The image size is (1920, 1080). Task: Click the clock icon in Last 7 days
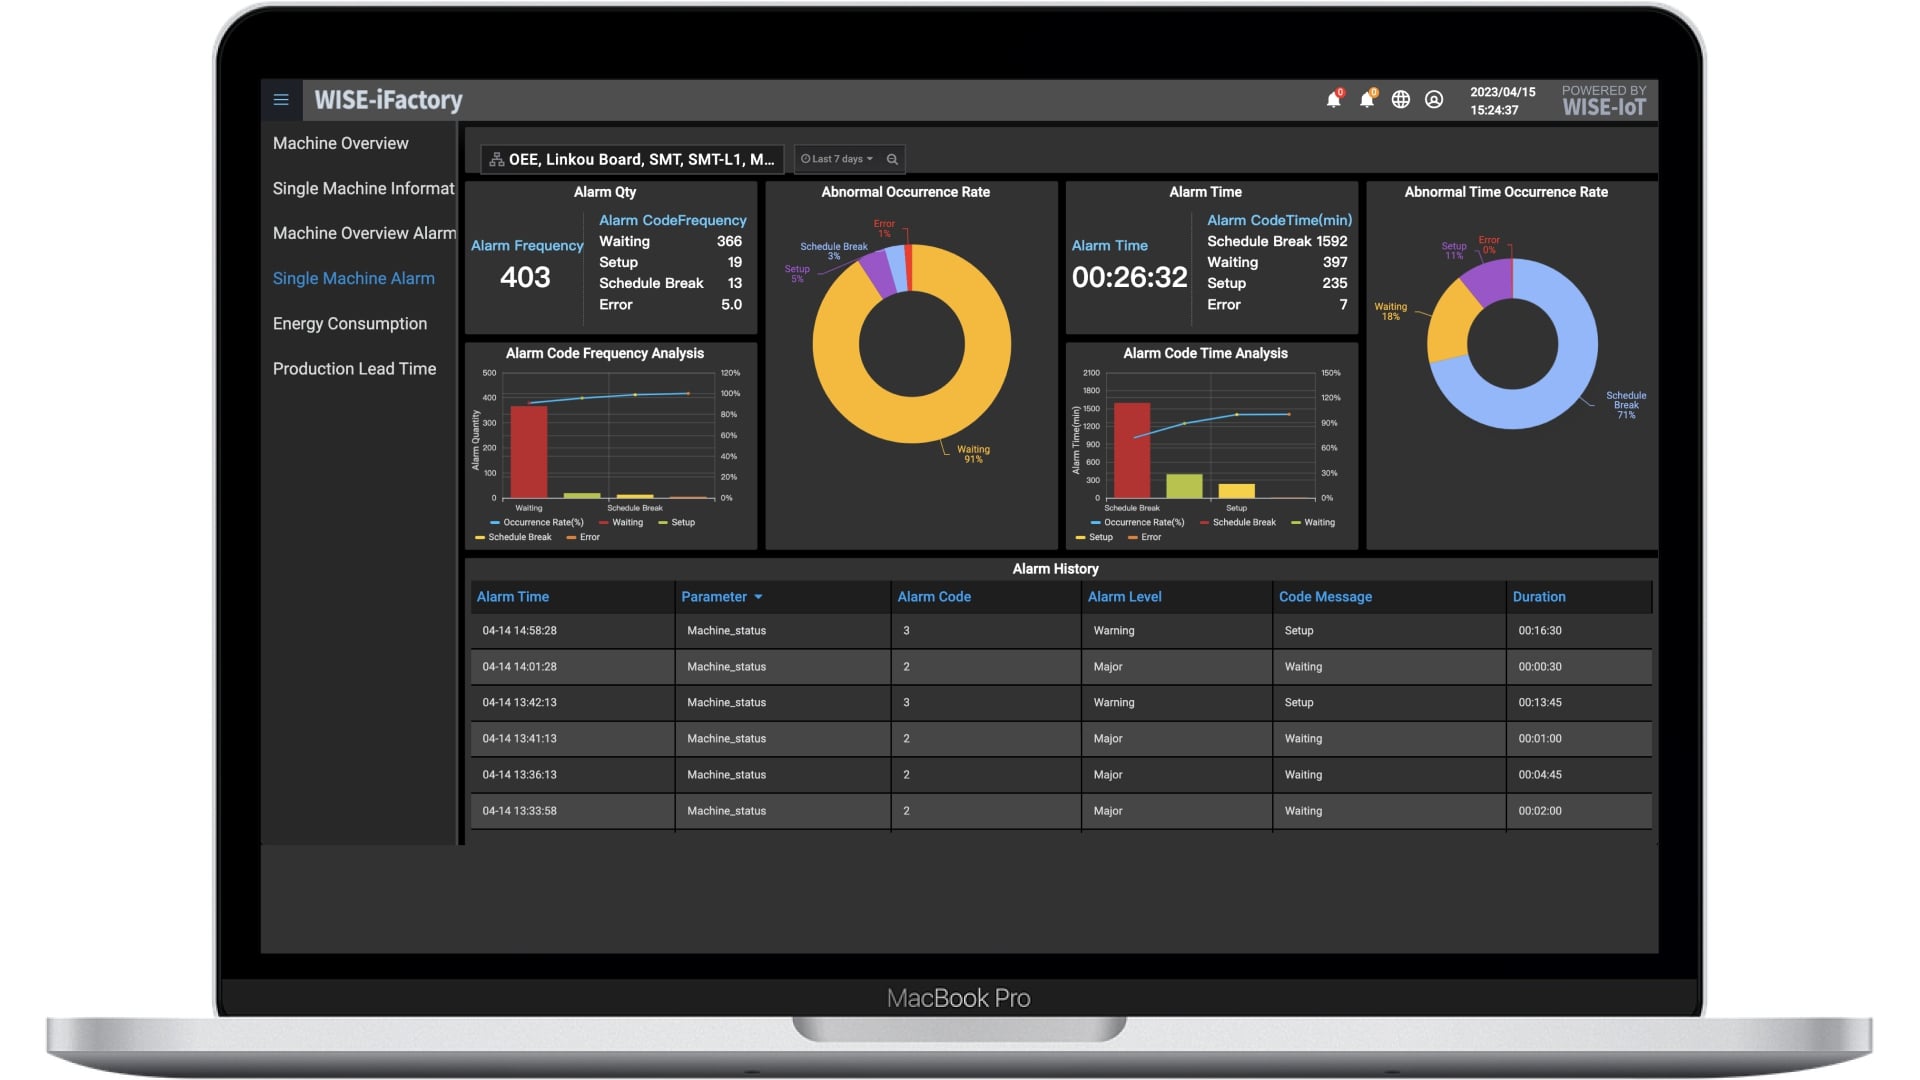click(805, 159)
